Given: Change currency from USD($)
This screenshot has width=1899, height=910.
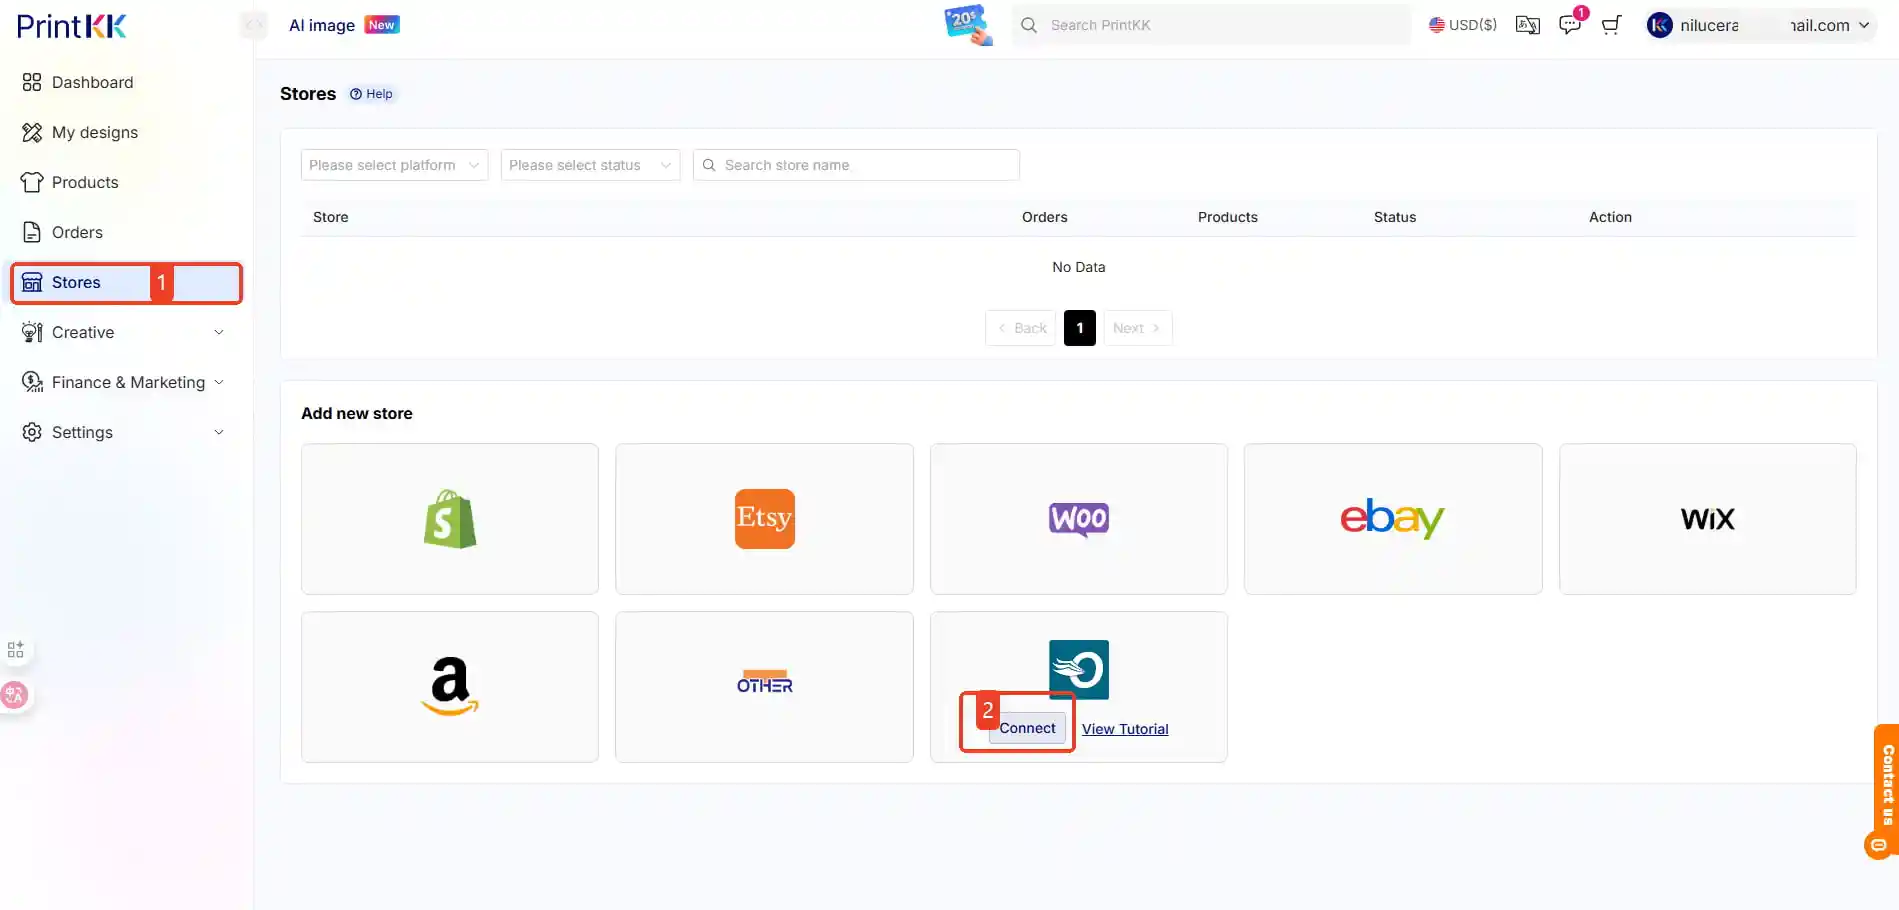Looking at the screenshot, I should point(1463,25).
